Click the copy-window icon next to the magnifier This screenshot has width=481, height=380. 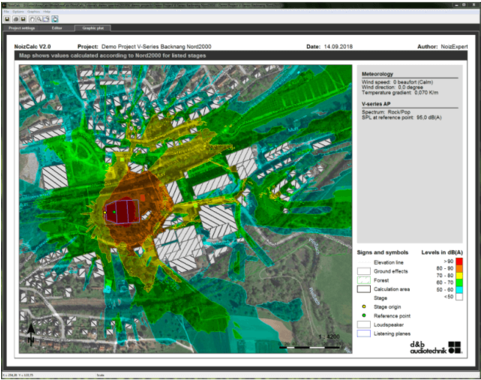coord(46,19)
